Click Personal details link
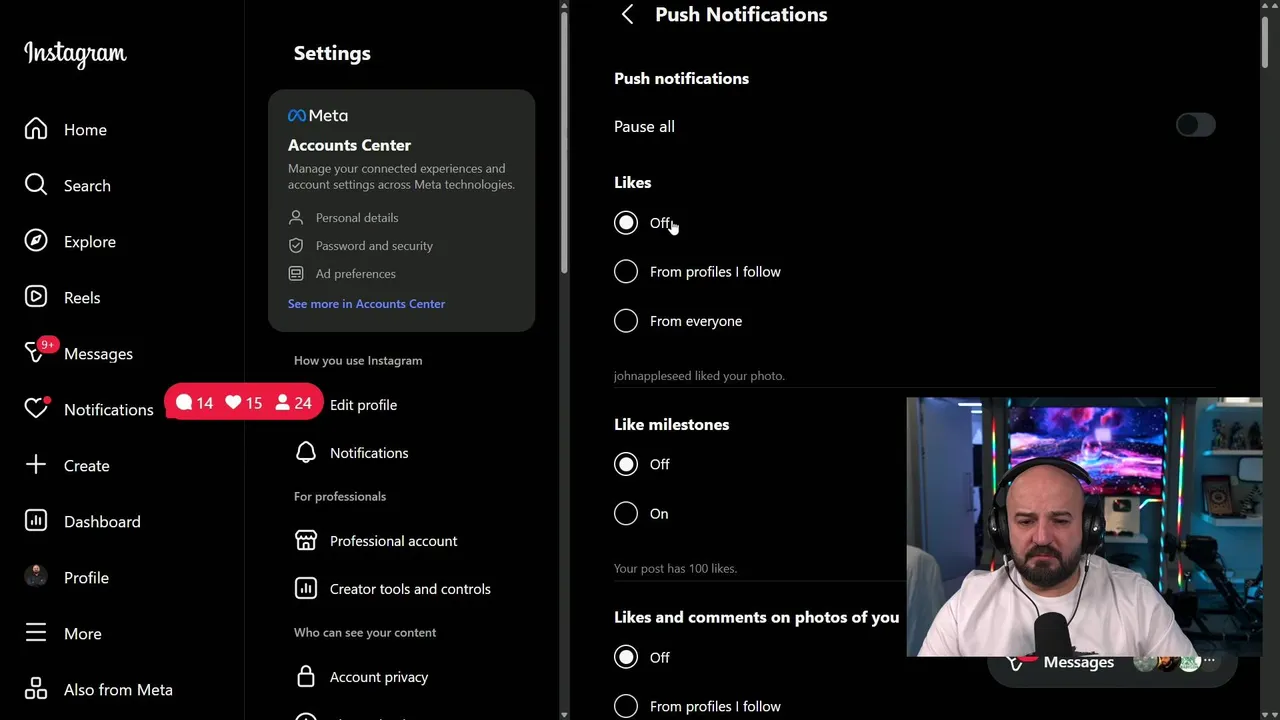Viewport: 1280px width, 720px height. click(357, 218)
